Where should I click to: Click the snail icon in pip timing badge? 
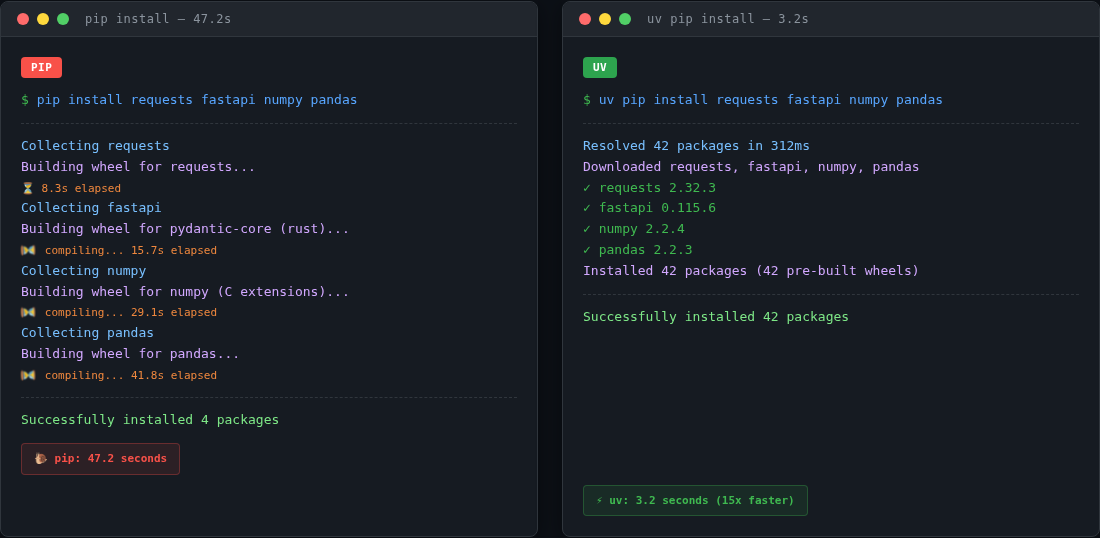41,459
